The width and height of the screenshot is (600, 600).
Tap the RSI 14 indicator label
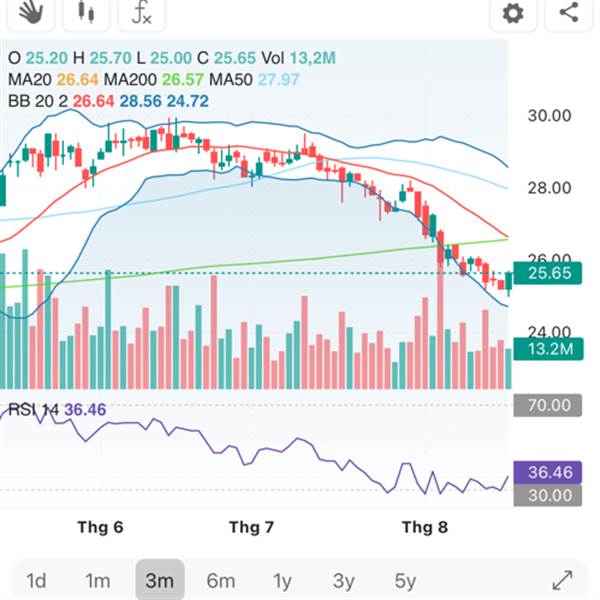click(x=33, y=409)
